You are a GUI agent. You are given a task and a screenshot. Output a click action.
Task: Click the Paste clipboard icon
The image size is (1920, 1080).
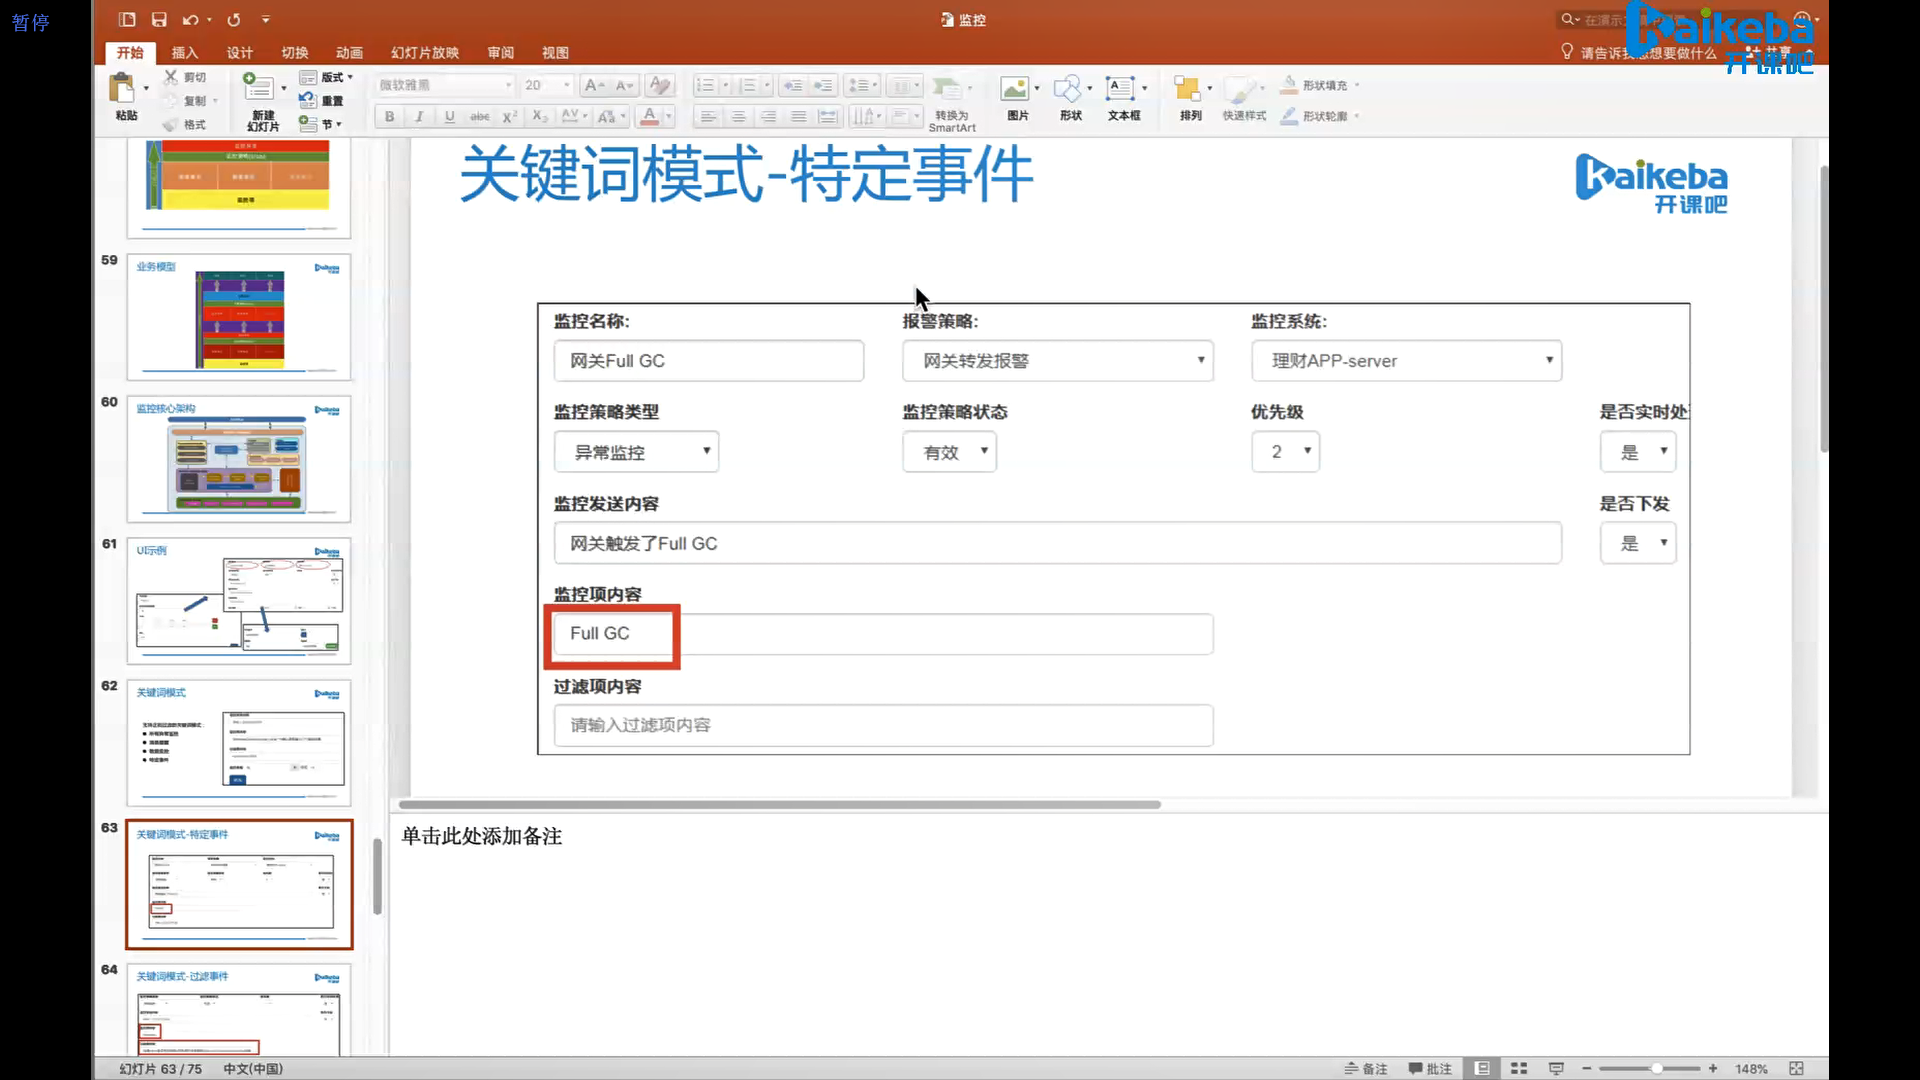[x=123, y=89]
